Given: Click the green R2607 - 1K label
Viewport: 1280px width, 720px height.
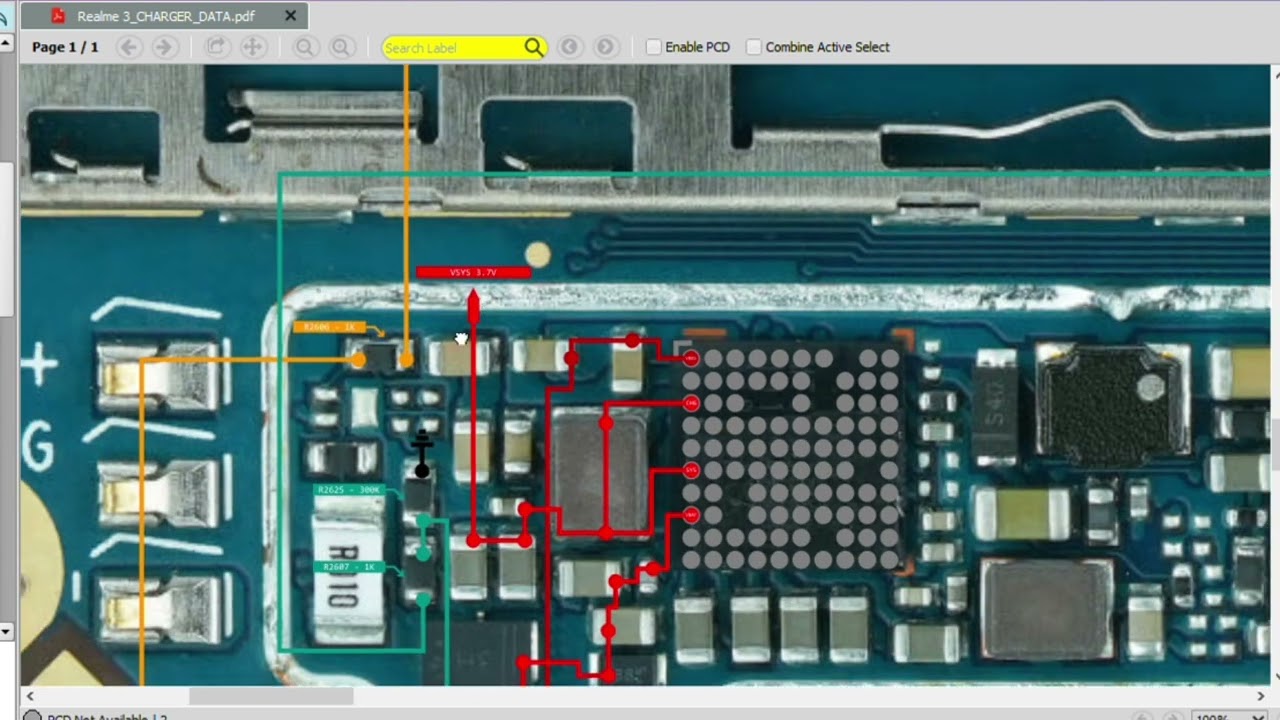Looking at the screenshot, I should (x=349, y=567).
